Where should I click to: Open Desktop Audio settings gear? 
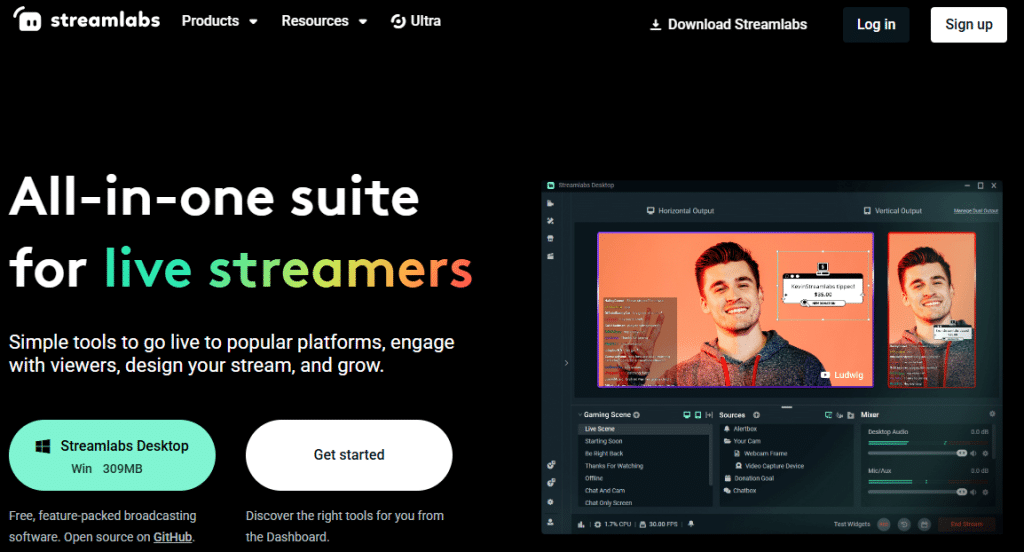tap(985, 453)
